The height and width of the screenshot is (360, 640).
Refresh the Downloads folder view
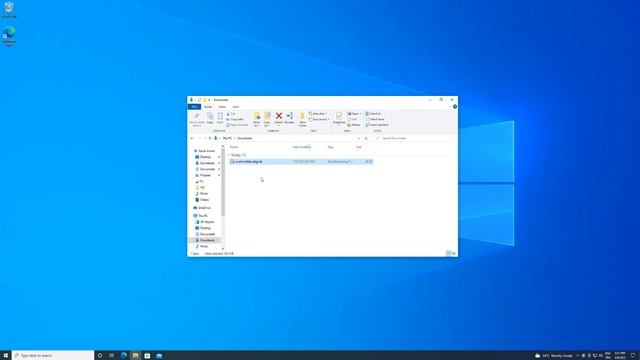(x=366, y=138)
